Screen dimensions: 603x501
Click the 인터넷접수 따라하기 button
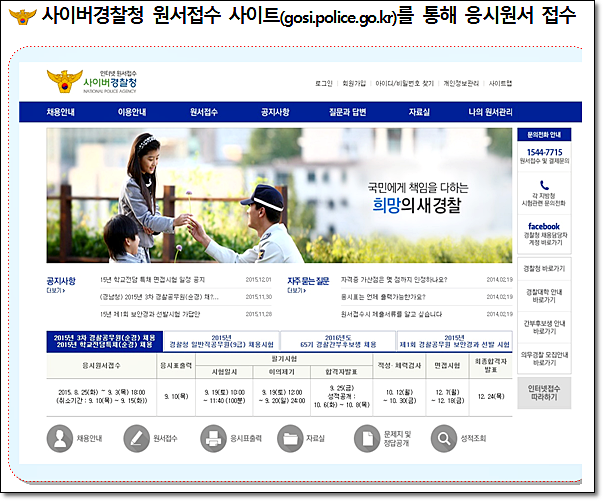click(544, 393)
